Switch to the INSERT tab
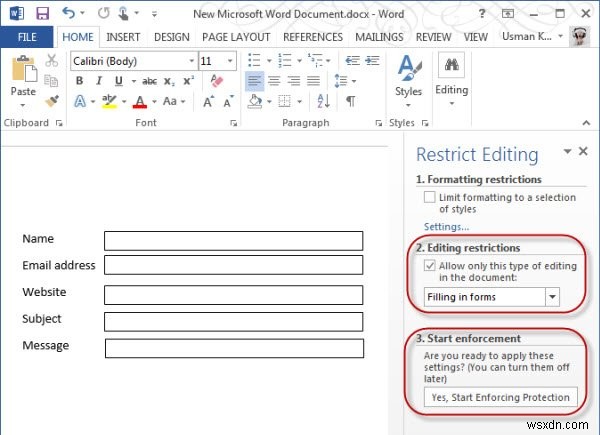This screenshot has width=600, height=435. 123,37
